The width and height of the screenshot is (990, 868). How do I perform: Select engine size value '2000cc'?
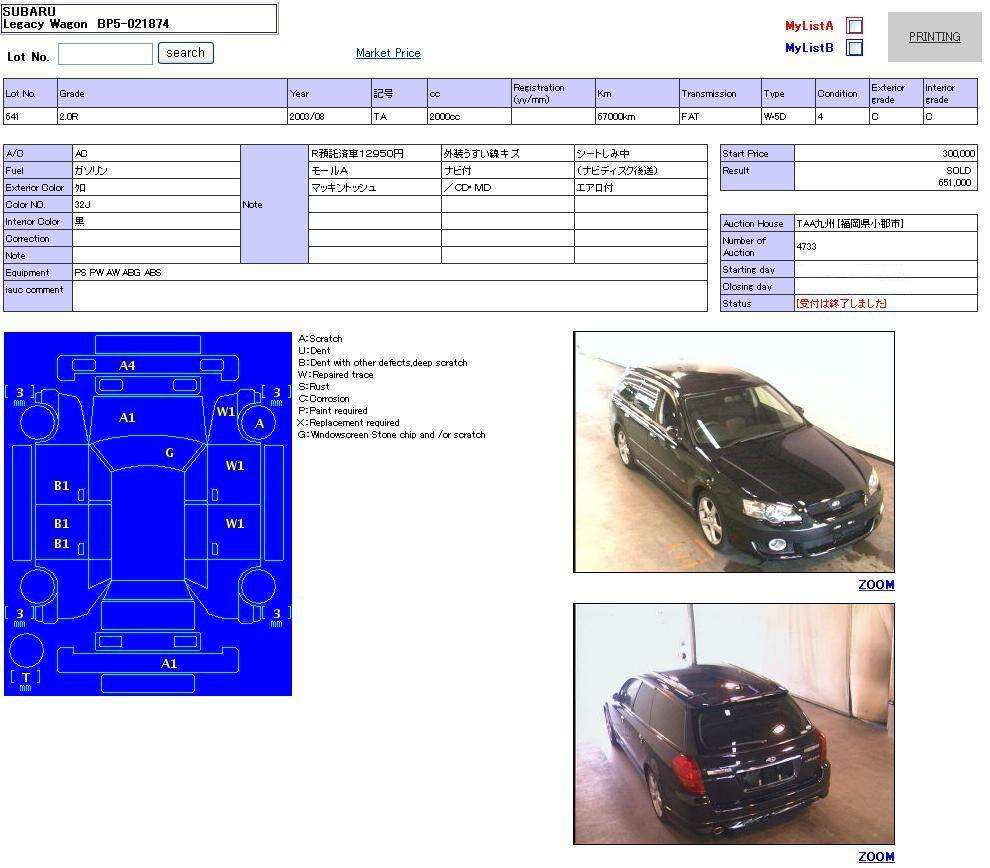(444, 117)
